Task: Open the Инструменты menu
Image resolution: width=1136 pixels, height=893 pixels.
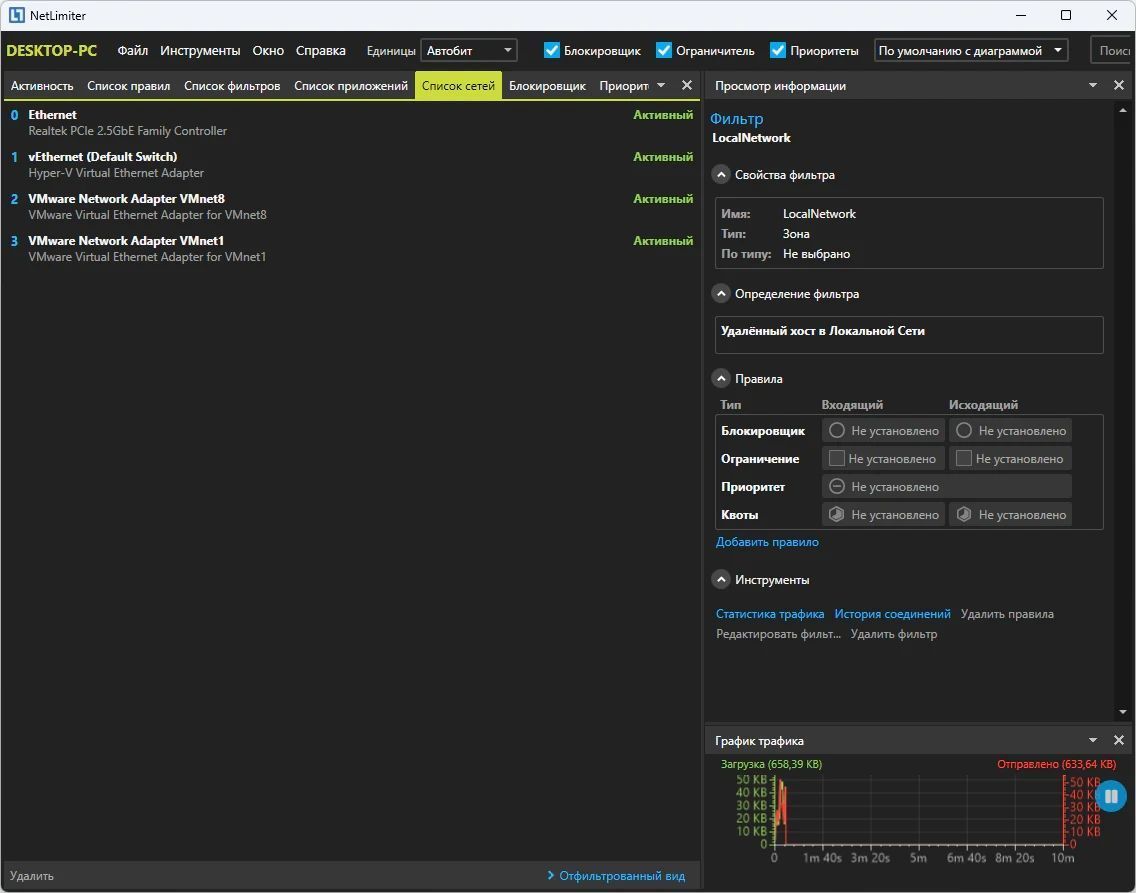Action: coord(200,51)
